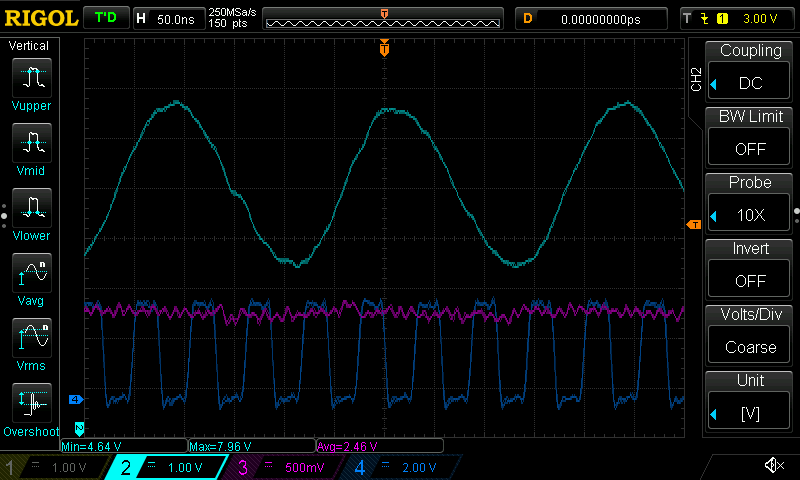The height and width of the screenshot is (480, 800).
Task: Select channel 2 tab at bottom
Action: (x=170, y=467)
